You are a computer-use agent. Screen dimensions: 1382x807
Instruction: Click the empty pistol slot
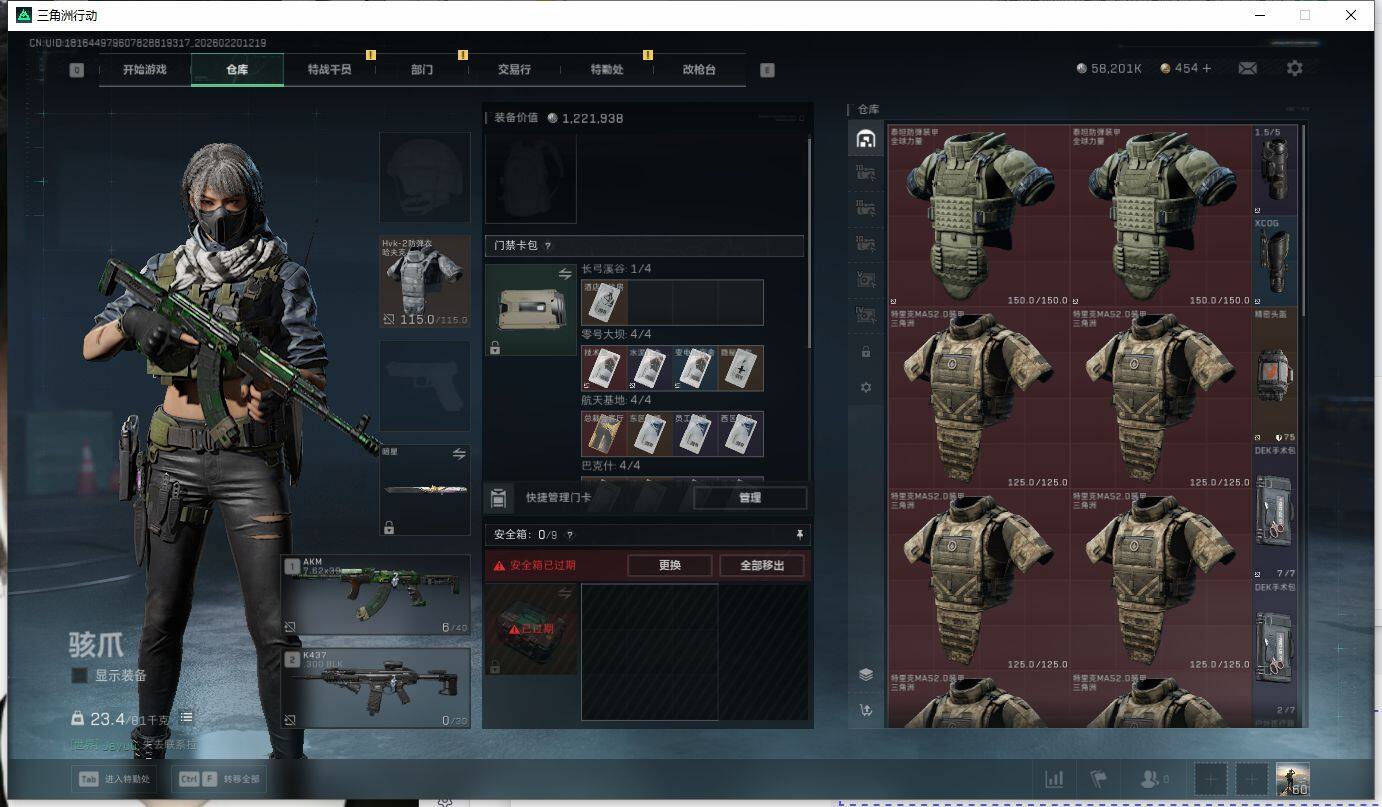(425, 386)
